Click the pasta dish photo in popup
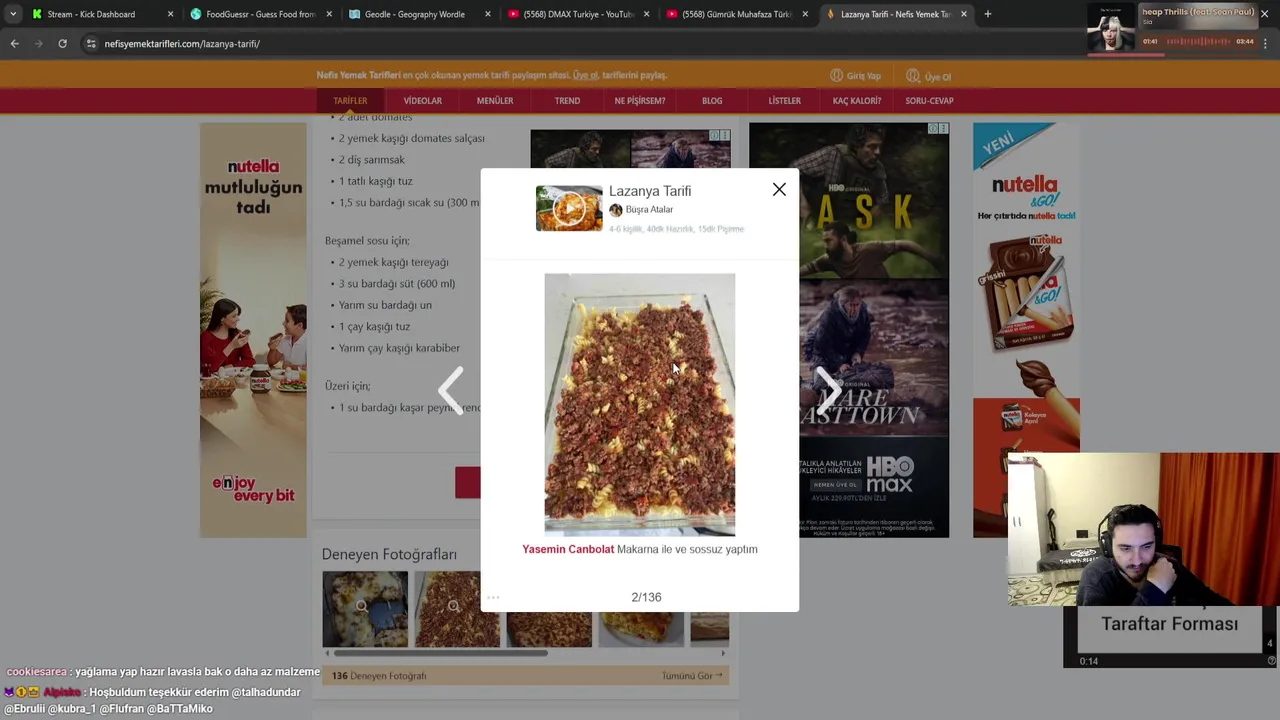This screenshot has height=720, width=1280. coord(640,404)
